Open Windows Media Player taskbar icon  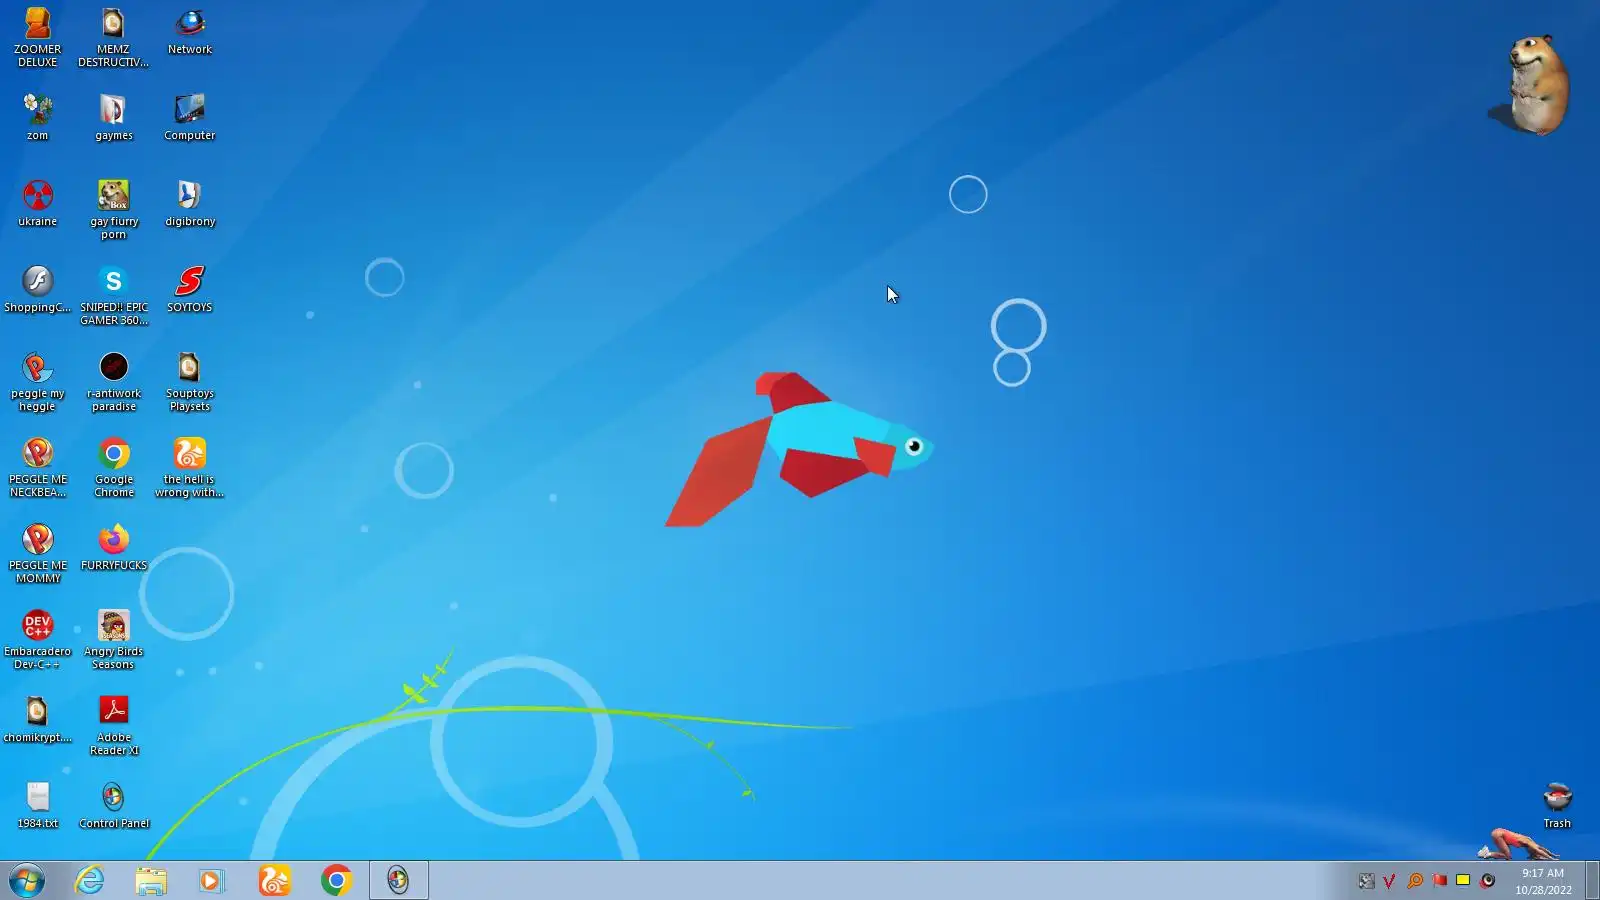(x=212, y=880)
